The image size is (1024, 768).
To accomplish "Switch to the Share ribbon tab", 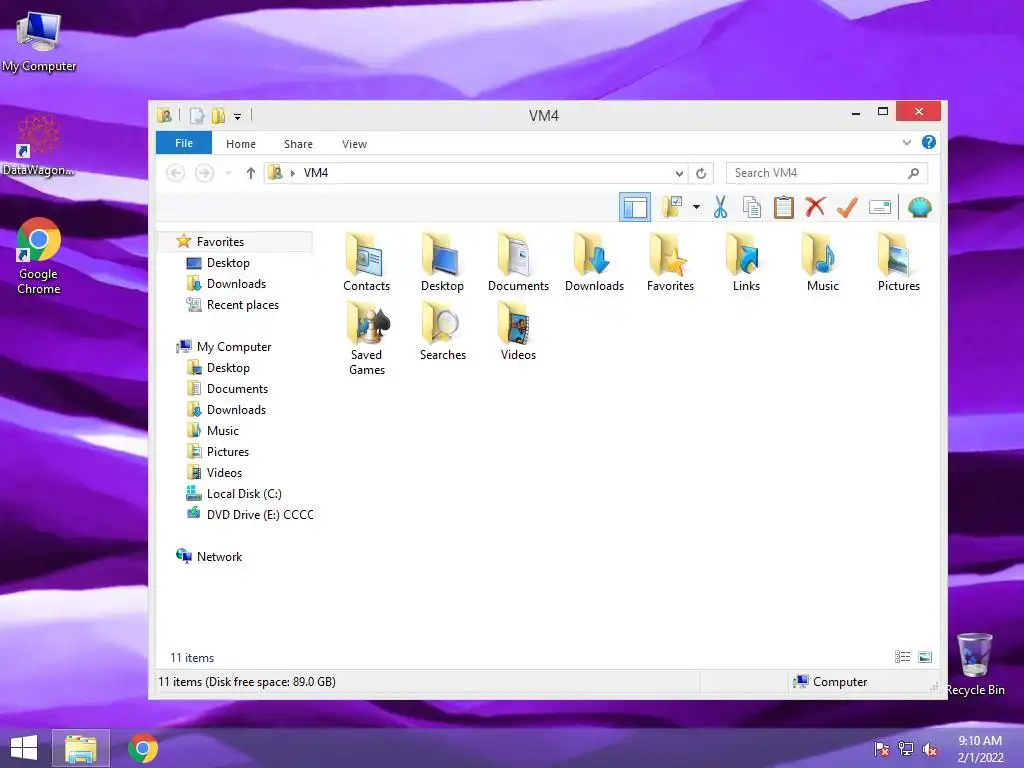I will pyautogui.click(x=298, y=144).
